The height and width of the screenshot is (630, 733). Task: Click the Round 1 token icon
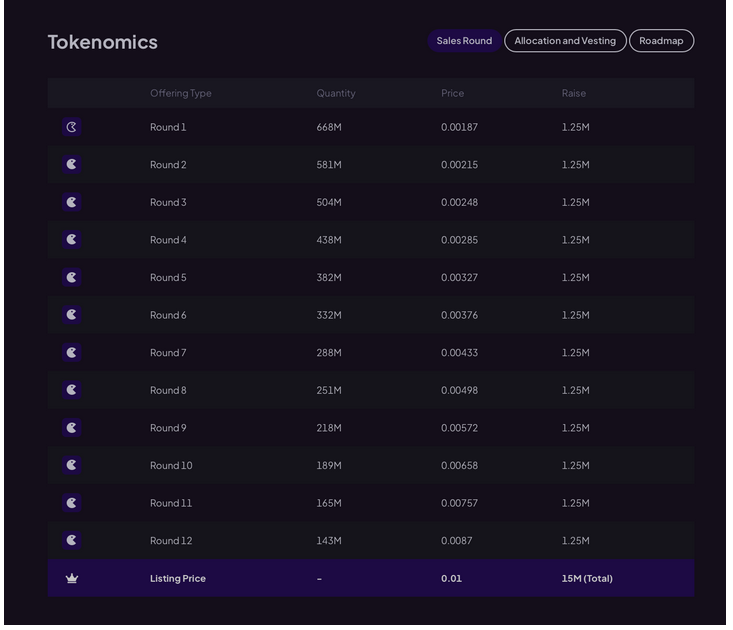click(71, 127)
